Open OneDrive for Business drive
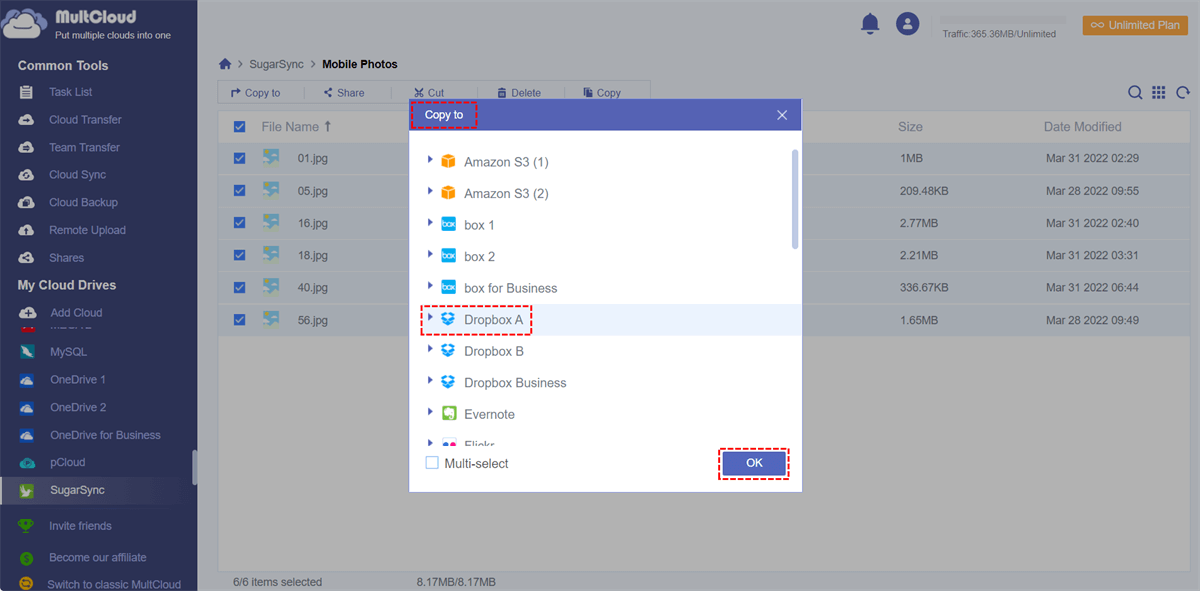This screenshot has width=1200, height=591. pos(105,435)
